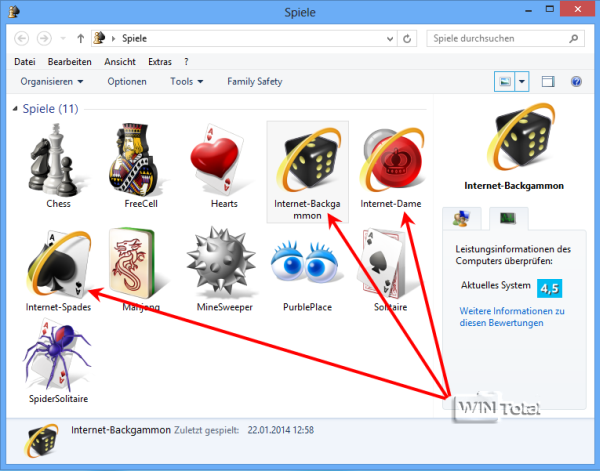This screenshot has width=600, height=471.
Task: Click Aktuelles System label
Action: pos(496,285)
